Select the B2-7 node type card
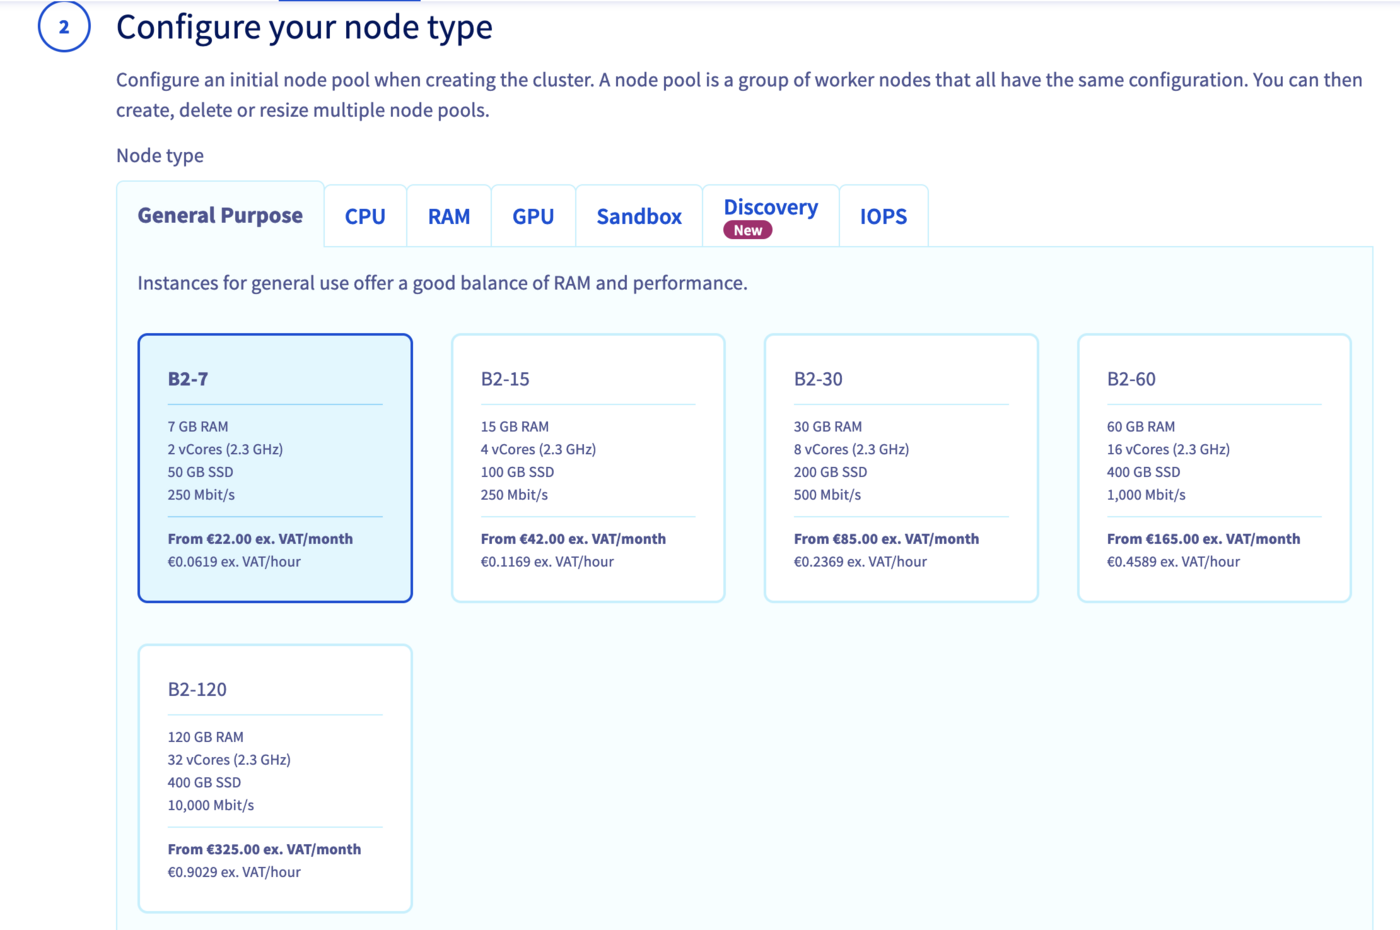 tap(275, 467)
